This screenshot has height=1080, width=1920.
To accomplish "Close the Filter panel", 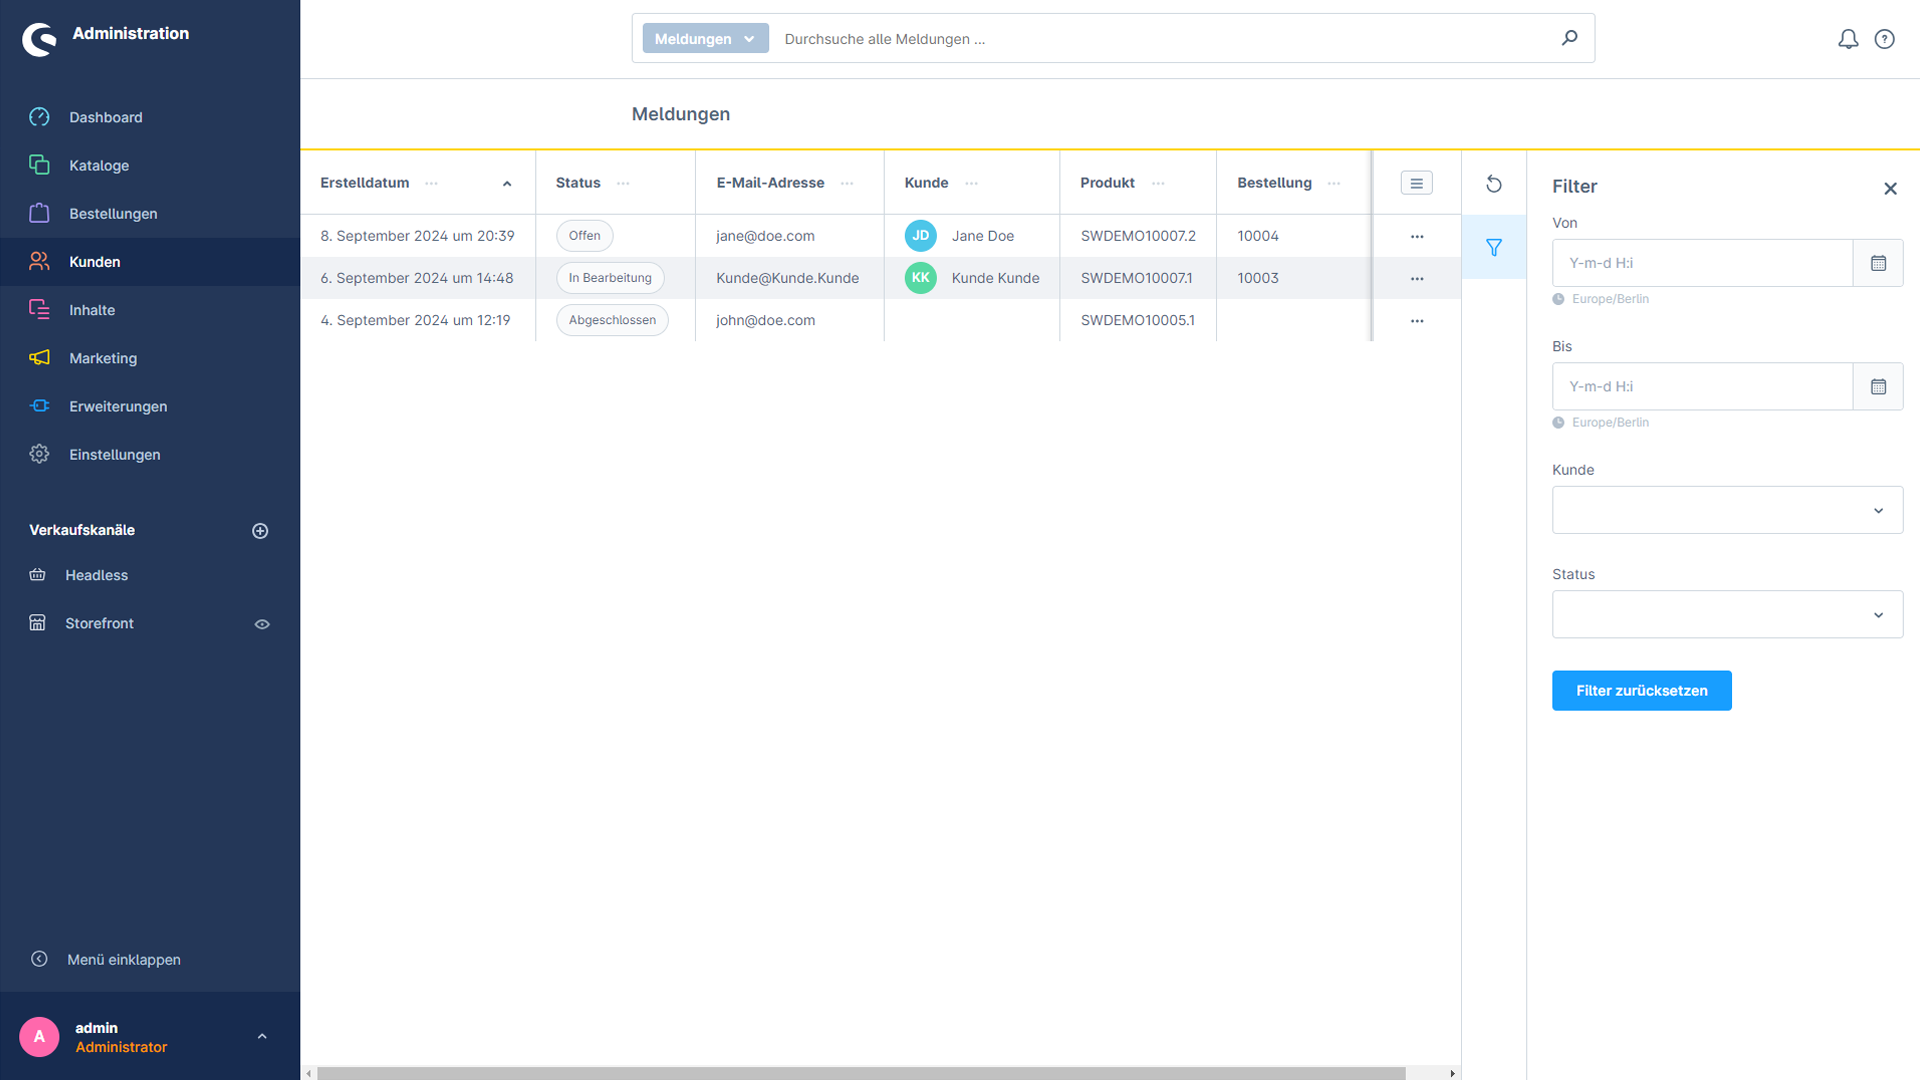I will click(x=1890, y=188).
